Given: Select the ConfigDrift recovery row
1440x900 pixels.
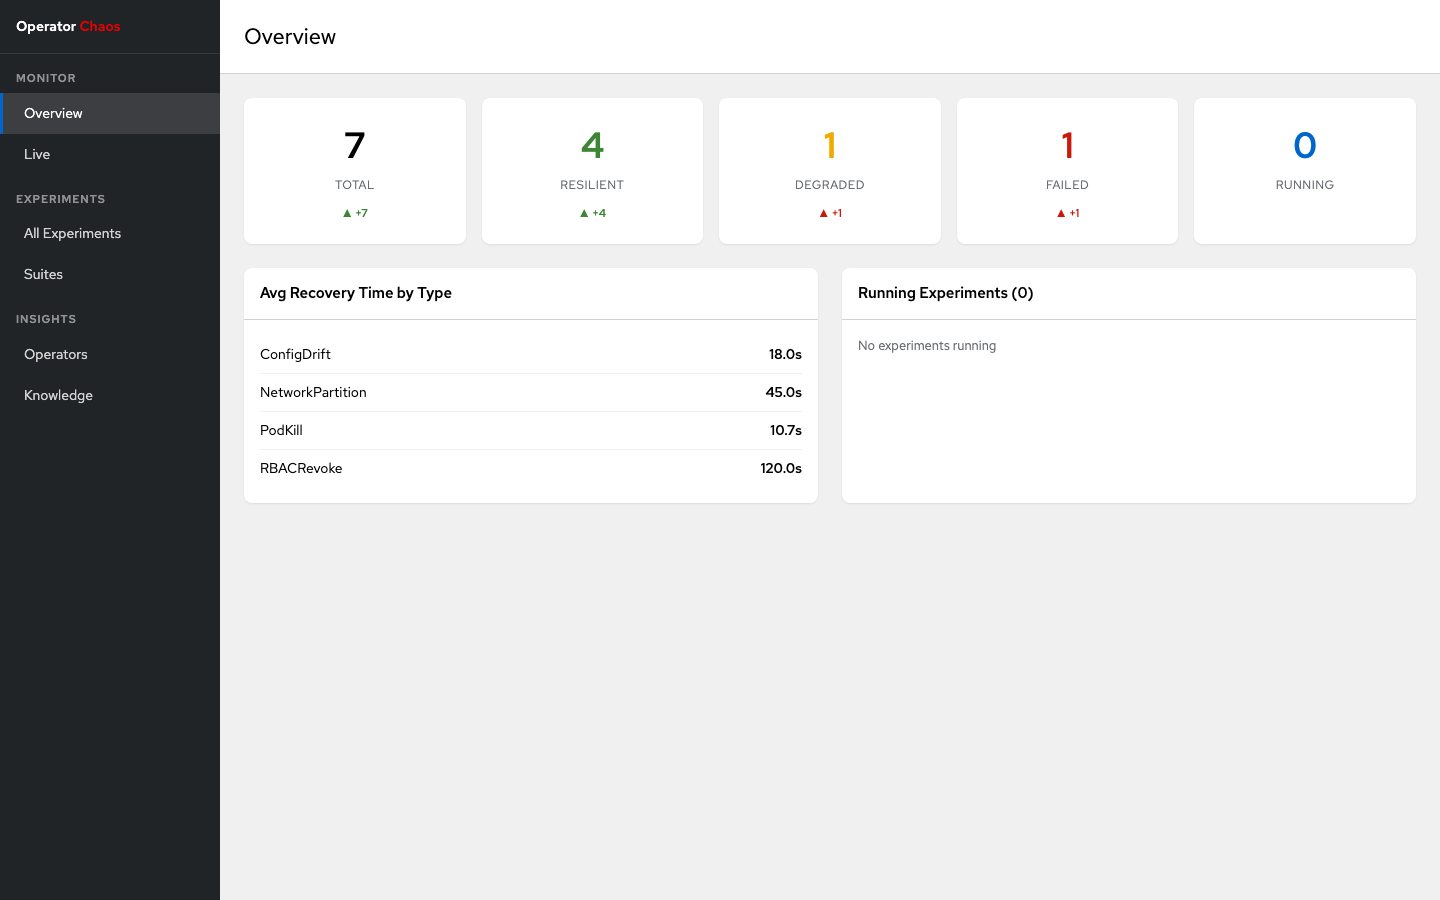Looking at the screenshot, I should 530,354.
